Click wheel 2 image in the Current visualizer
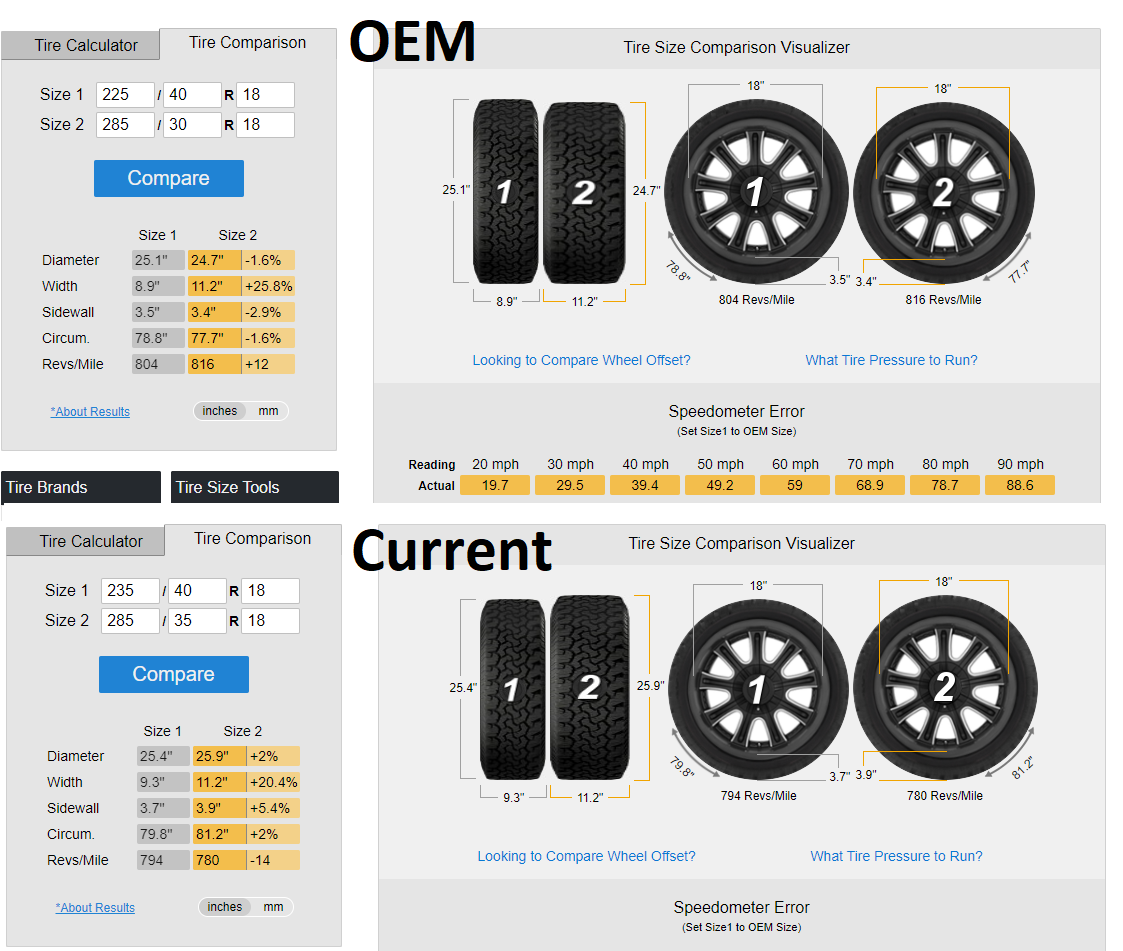This screenshot has width=1123, height=951. point(944,685)
